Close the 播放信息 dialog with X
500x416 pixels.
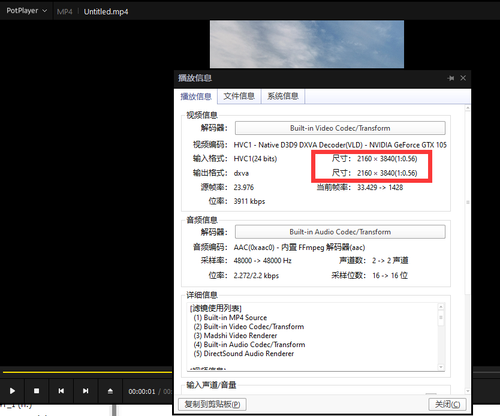click(463, 78)
